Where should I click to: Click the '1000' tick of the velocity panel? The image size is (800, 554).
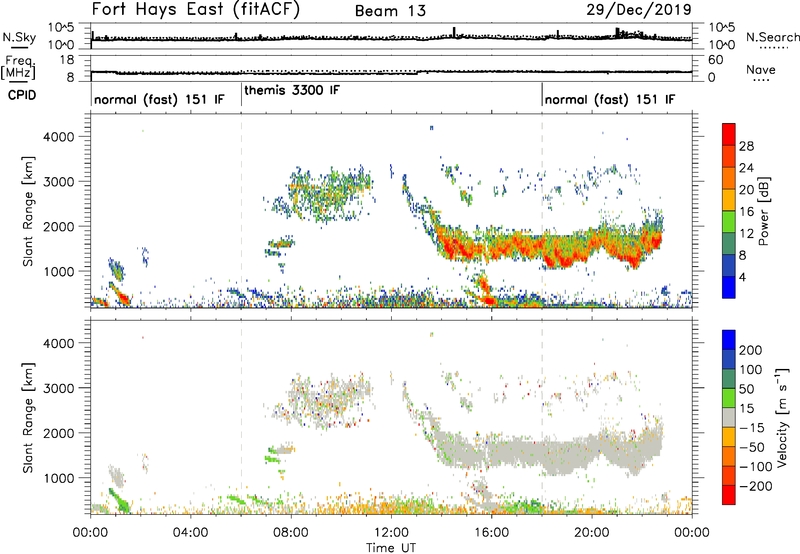pyautogui.click(x=59, y=478)
